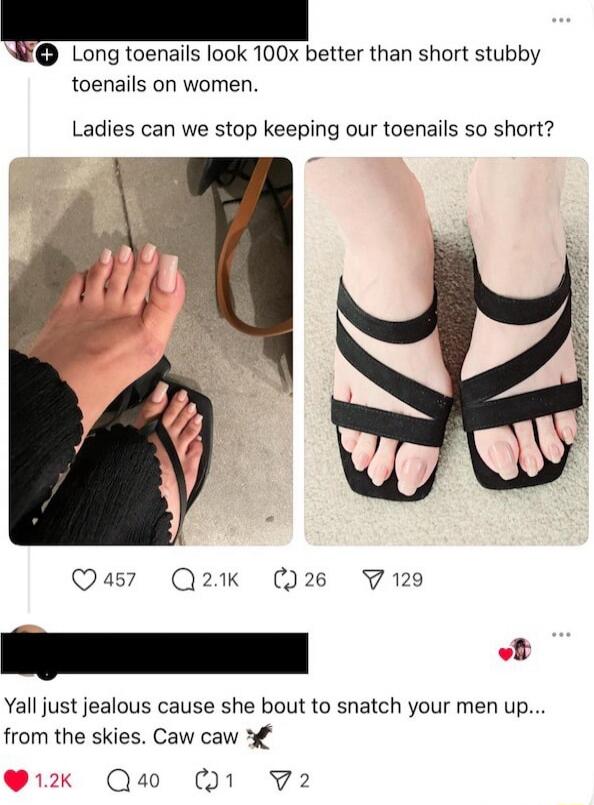View the left photo with long toenails
Screen dimensions: 594x805
coord(151,351)
